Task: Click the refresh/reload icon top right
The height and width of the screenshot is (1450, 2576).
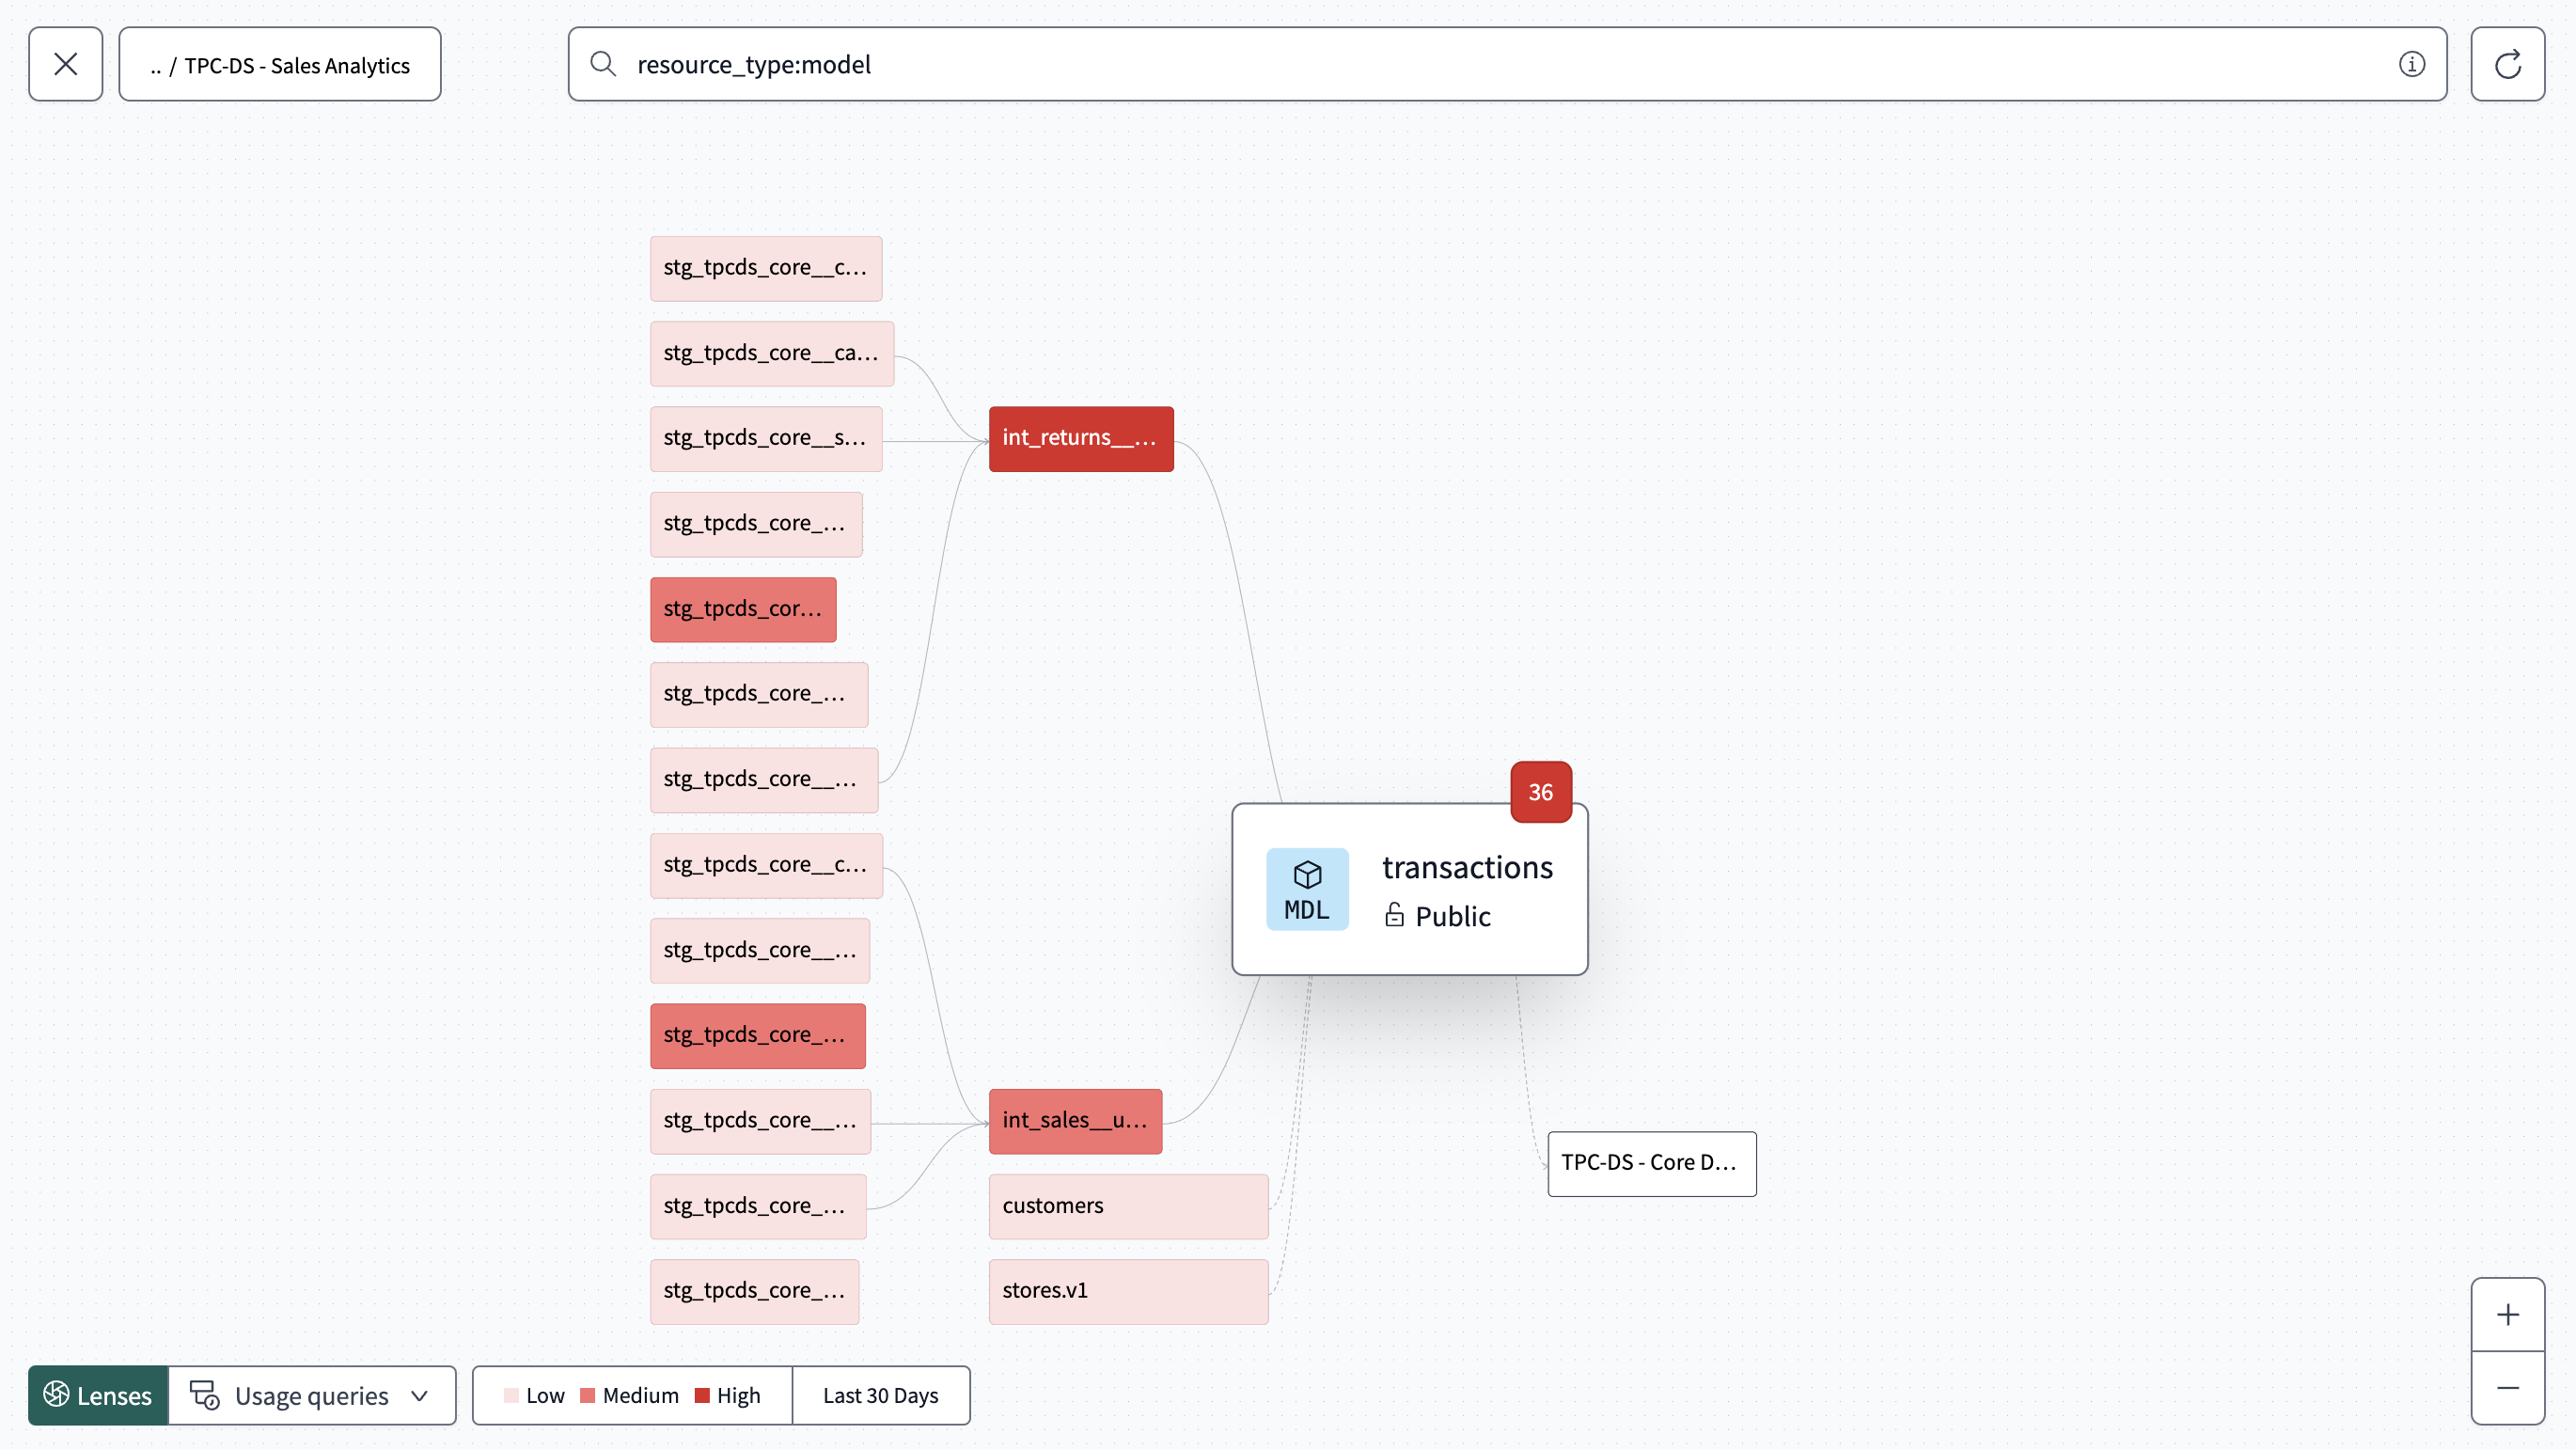Action: pyautogui.click(x=2510, y=64)
